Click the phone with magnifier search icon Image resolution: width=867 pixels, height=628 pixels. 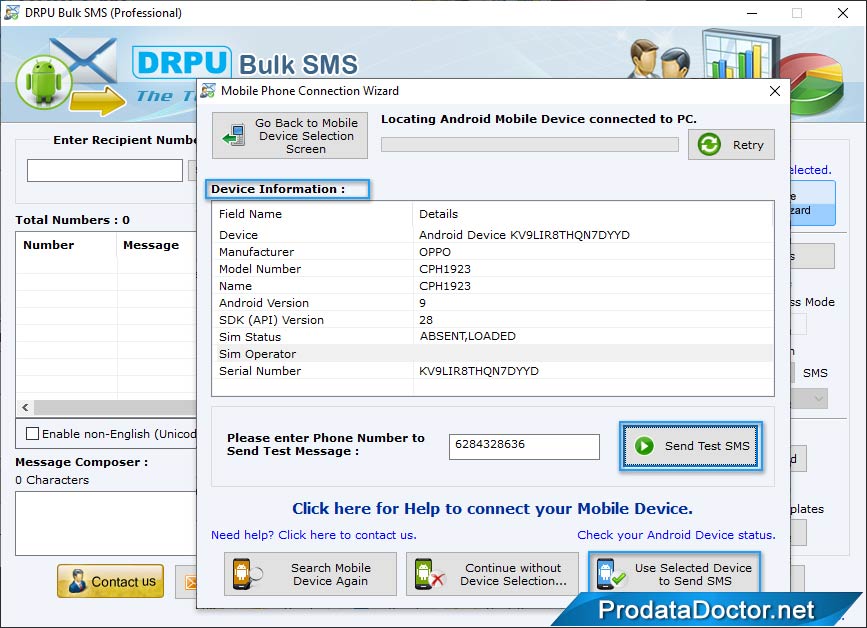click(247, 574)
